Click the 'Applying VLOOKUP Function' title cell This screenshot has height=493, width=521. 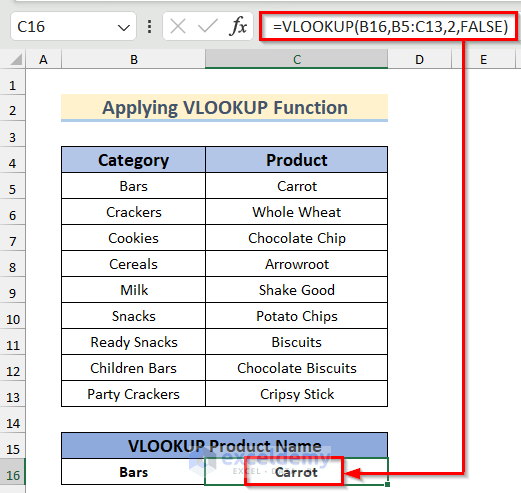[225, 108]
